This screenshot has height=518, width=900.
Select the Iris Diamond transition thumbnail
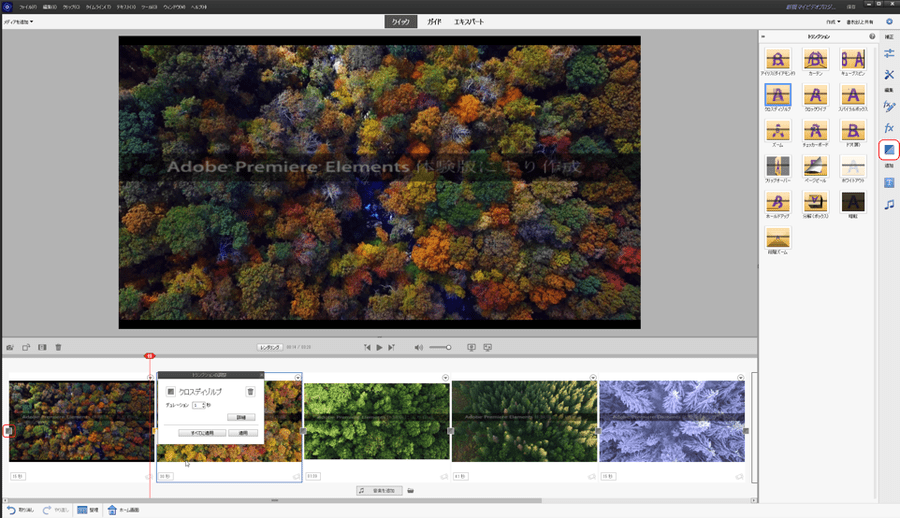778,59
